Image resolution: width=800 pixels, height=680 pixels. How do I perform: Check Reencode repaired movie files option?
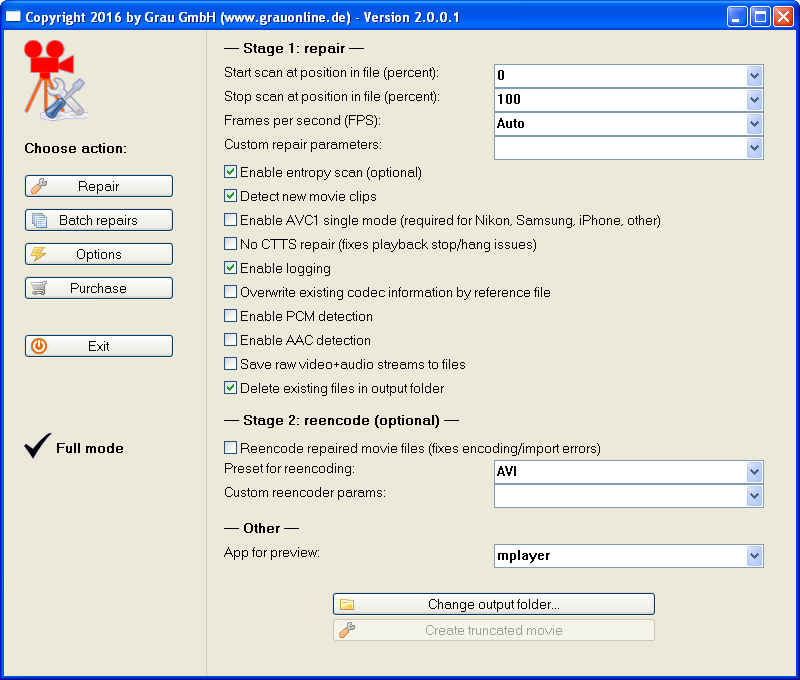coord(231,448)
